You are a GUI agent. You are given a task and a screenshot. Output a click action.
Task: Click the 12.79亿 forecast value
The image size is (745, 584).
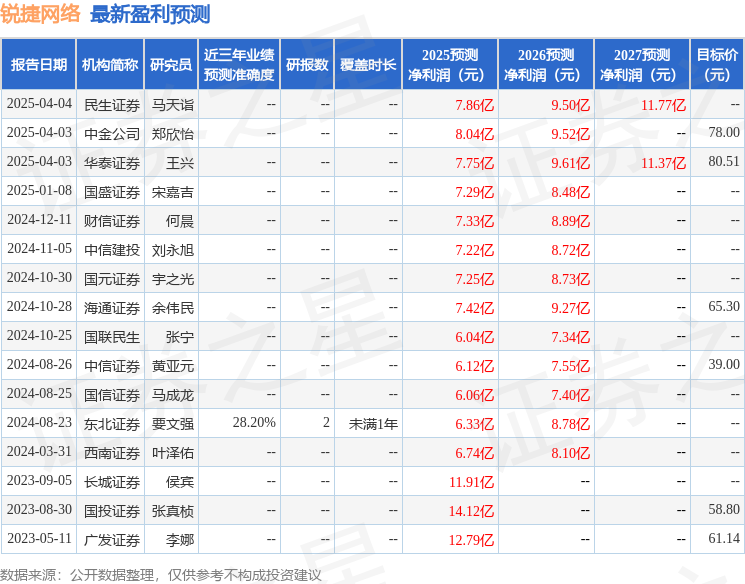coord(472,540)
